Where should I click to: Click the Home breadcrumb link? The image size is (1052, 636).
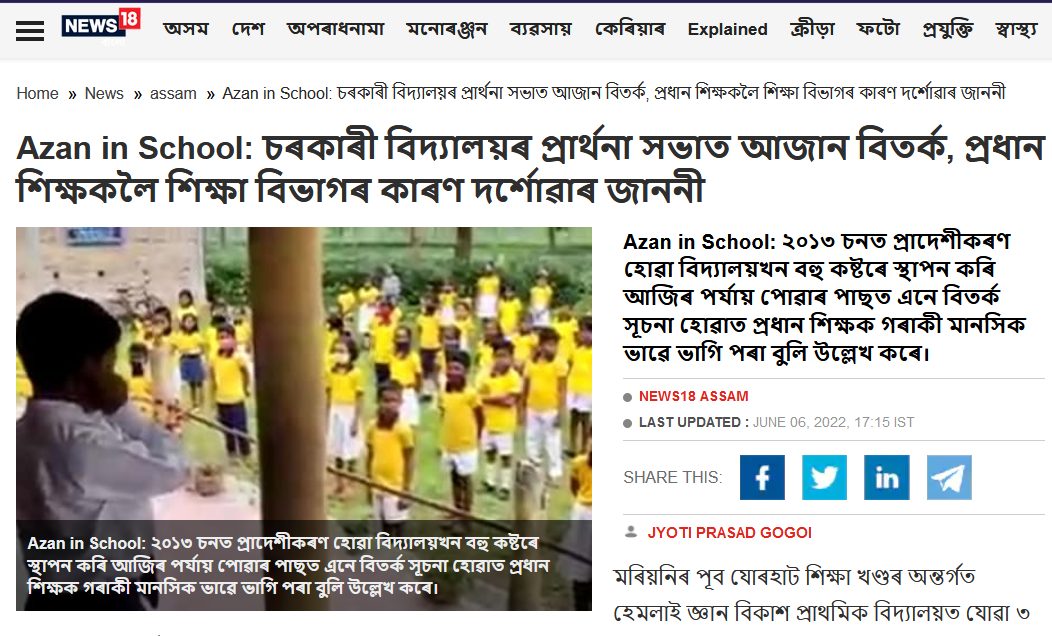(38, 93)
